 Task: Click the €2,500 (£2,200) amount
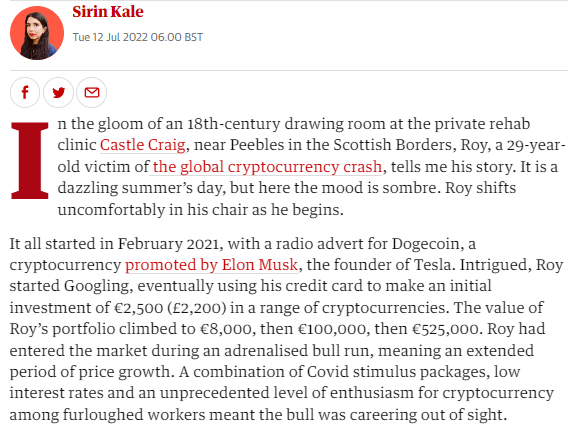click(170, 308)
